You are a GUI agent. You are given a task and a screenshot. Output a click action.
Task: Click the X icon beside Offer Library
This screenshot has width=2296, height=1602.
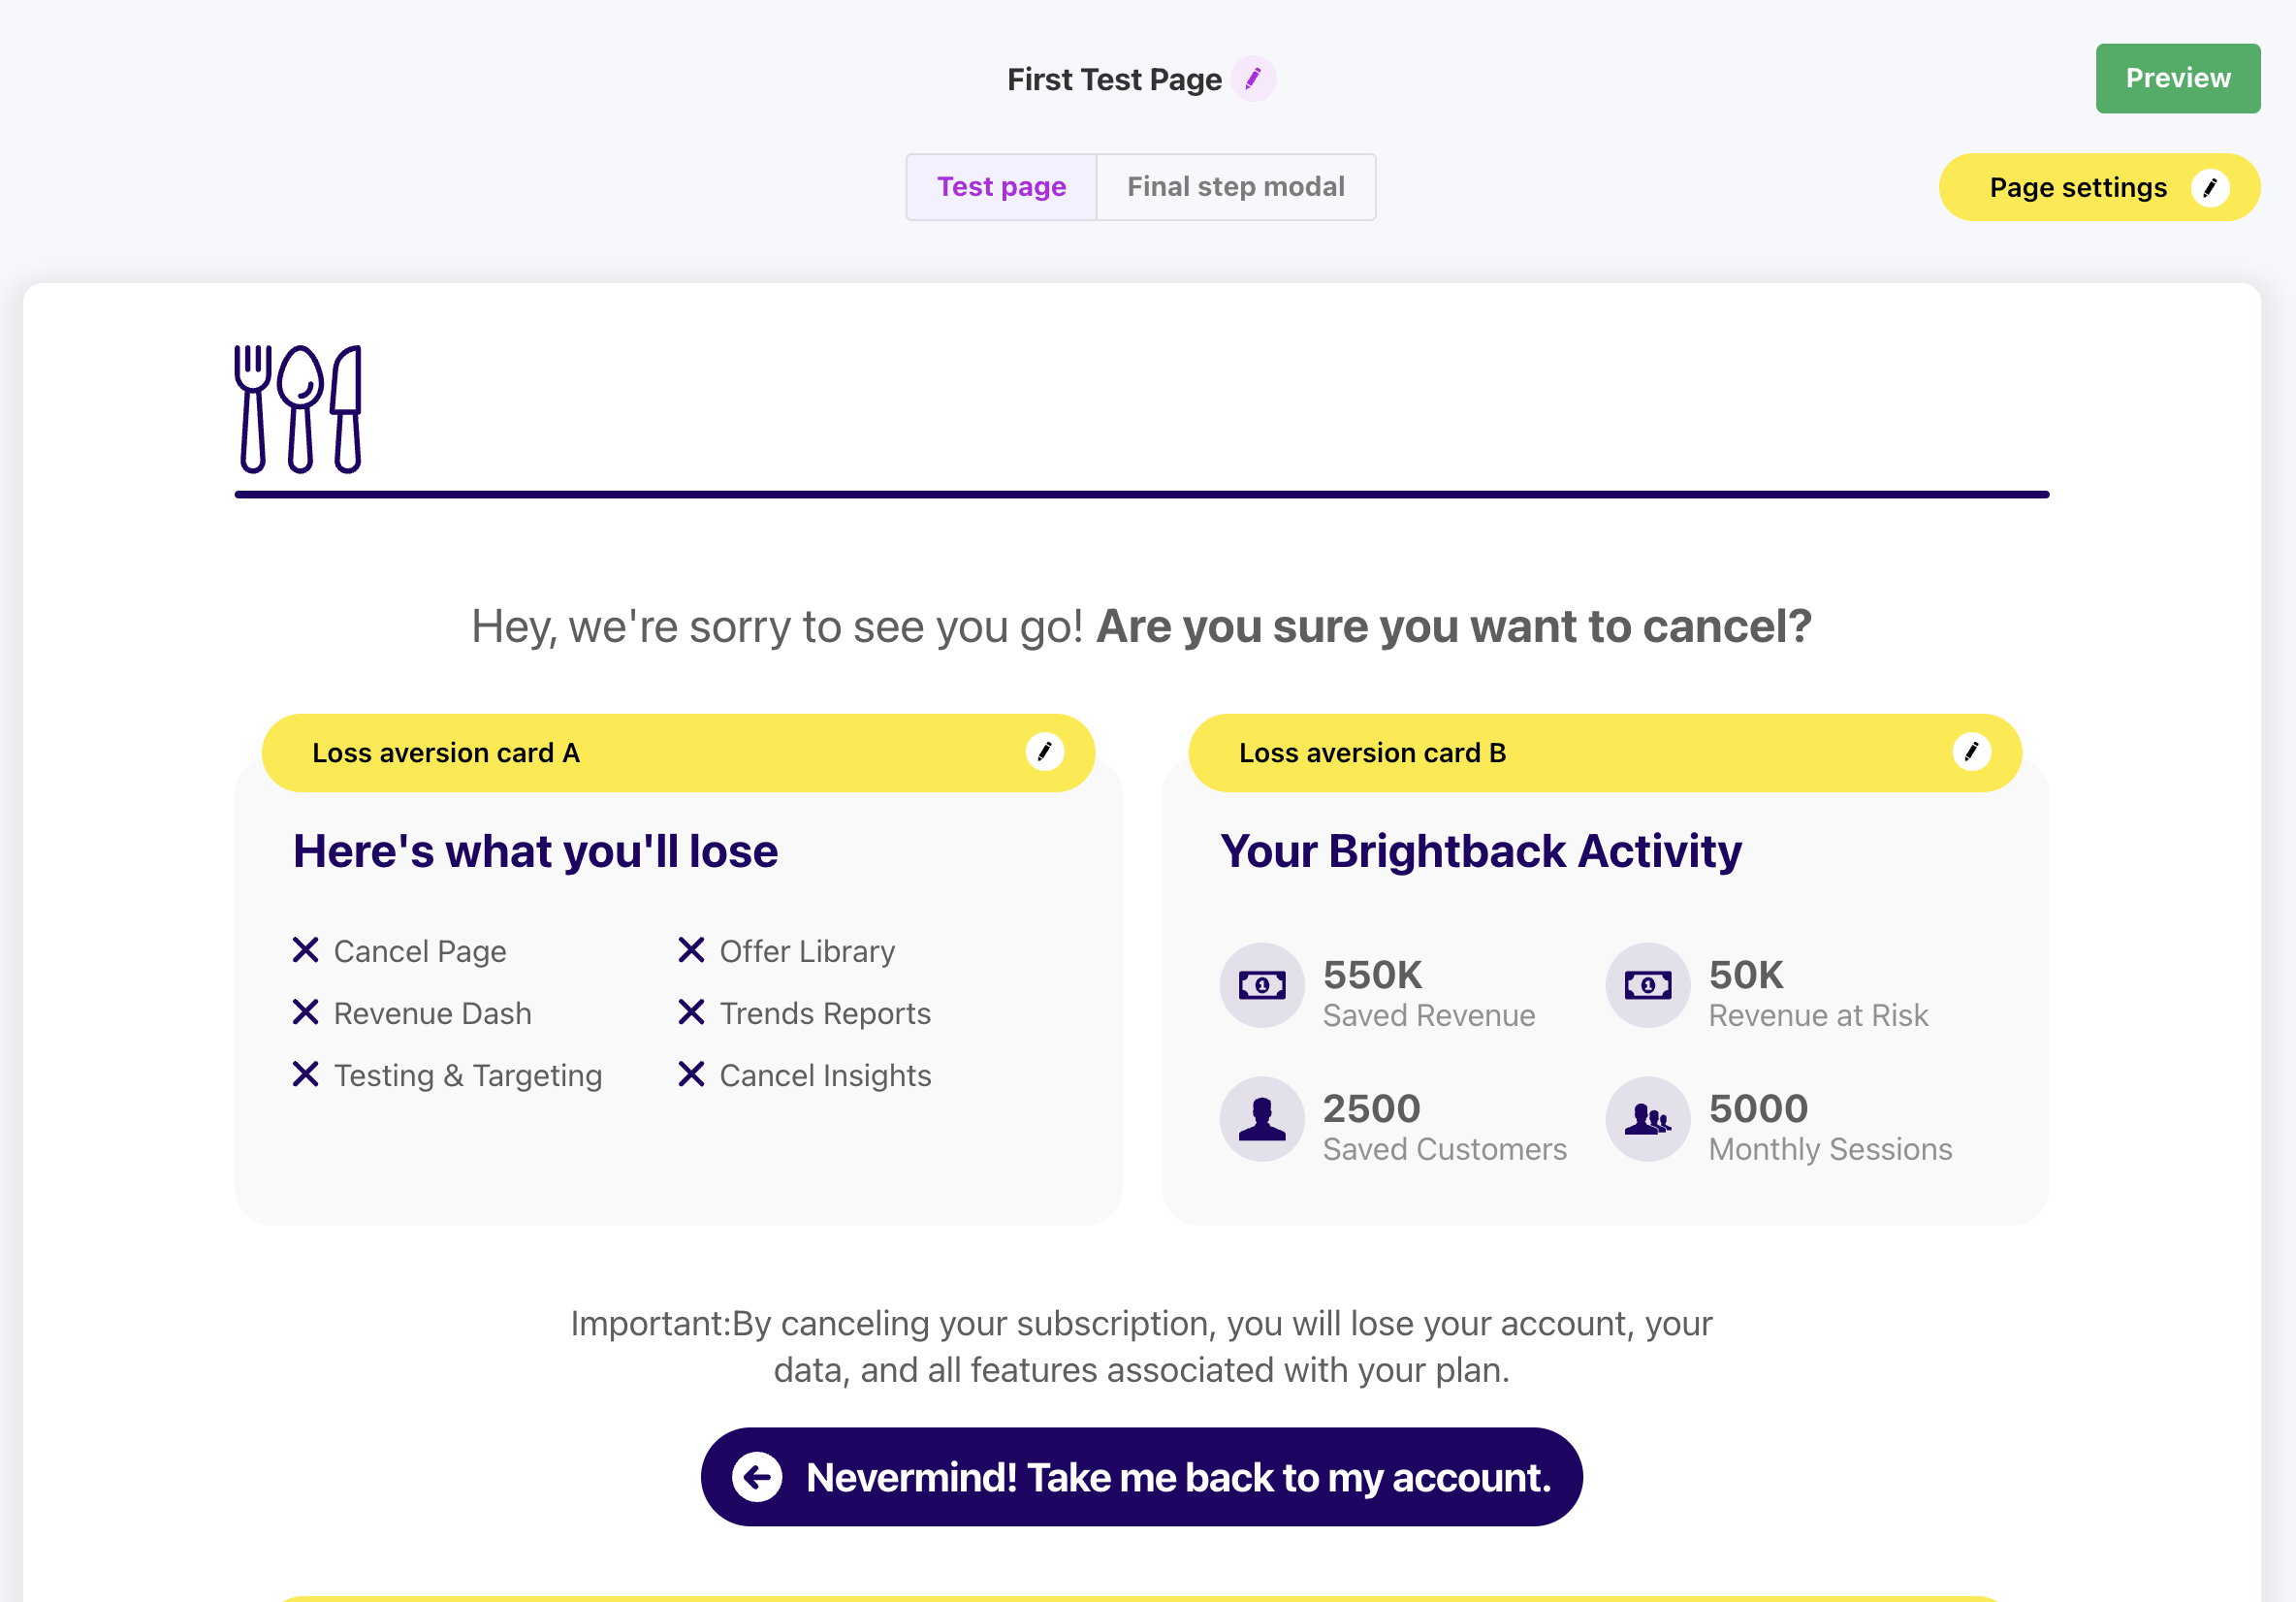click(x=691, y=950)
